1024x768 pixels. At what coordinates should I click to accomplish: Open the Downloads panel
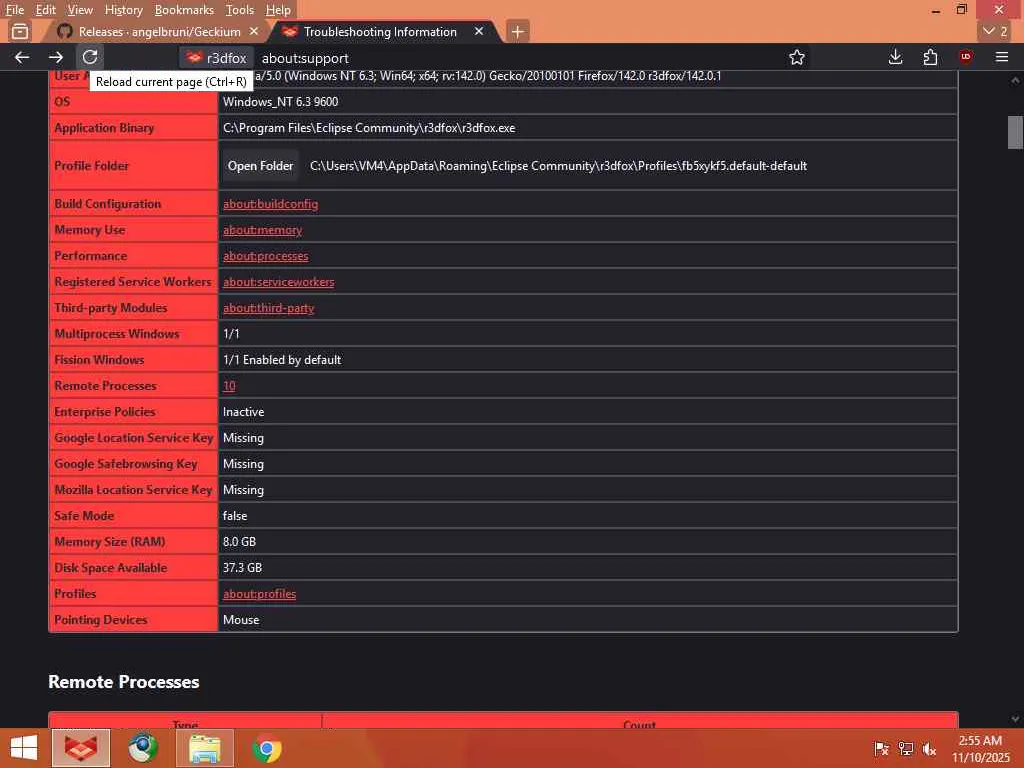click(895, 57)
